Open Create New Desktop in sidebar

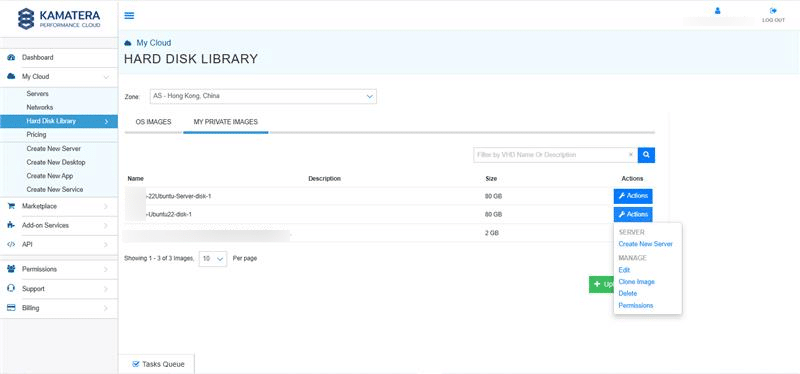click(56, 162)
